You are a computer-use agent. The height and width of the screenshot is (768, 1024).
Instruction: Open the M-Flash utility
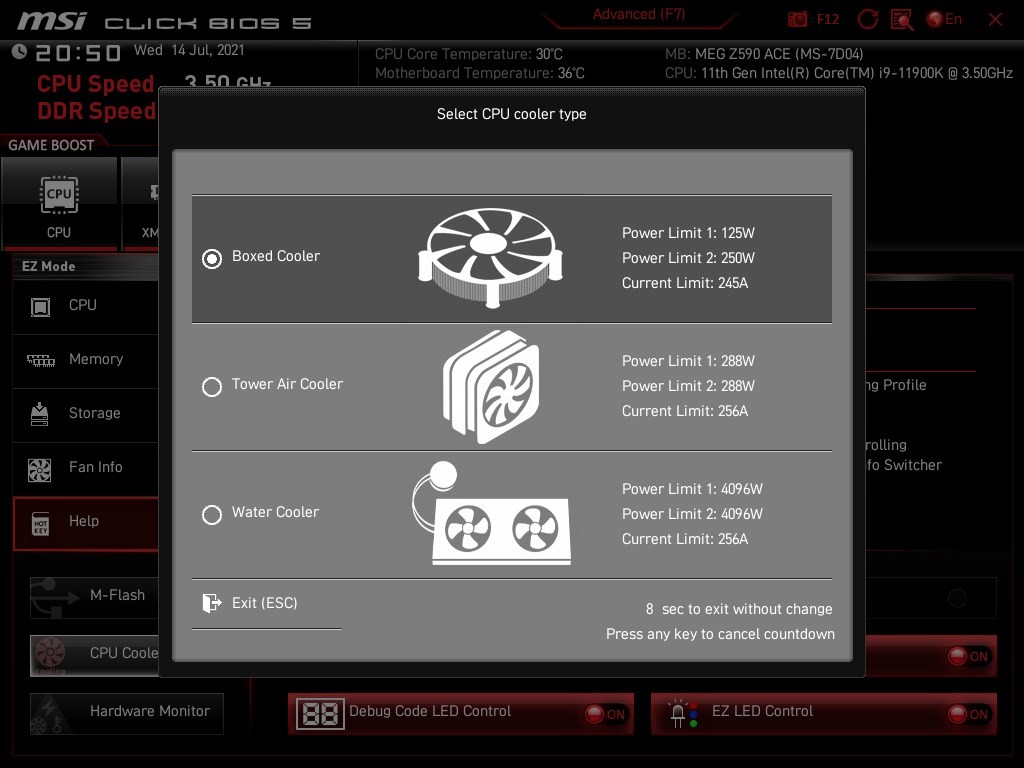94,597
